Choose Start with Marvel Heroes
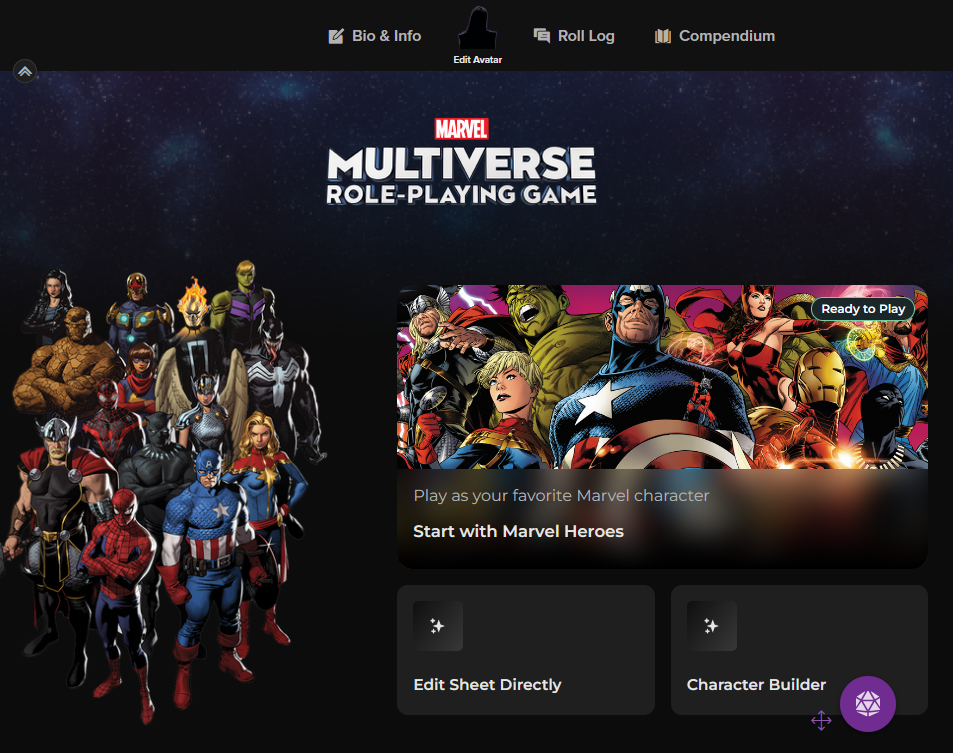Screen dimensions: 953x753 tap(518, 531)
